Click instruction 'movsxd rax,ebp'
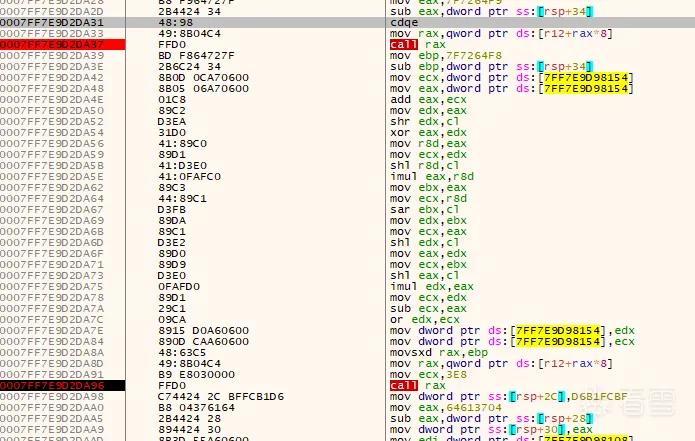695x441 pixels. click(439, 352)
